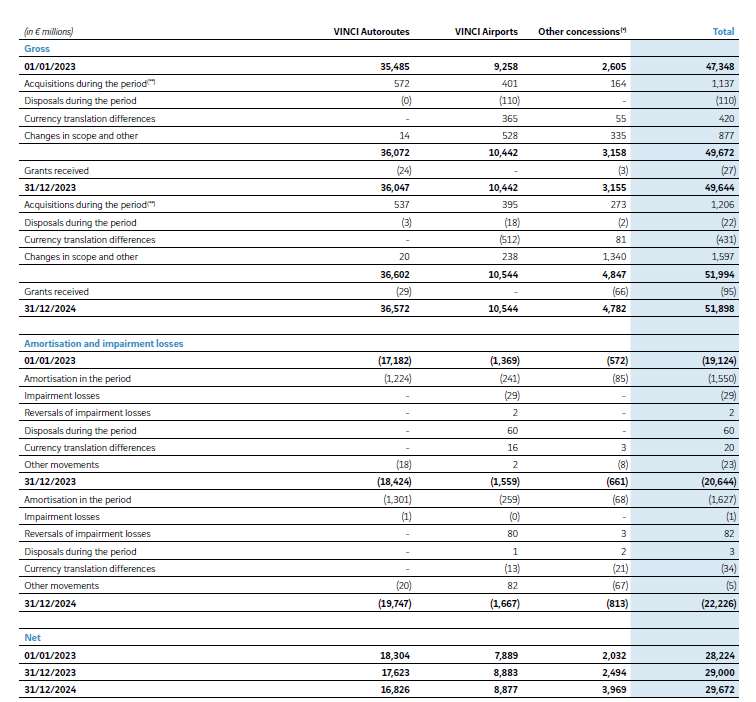Click the 1,340 changes in scope value

pos(613,257)
